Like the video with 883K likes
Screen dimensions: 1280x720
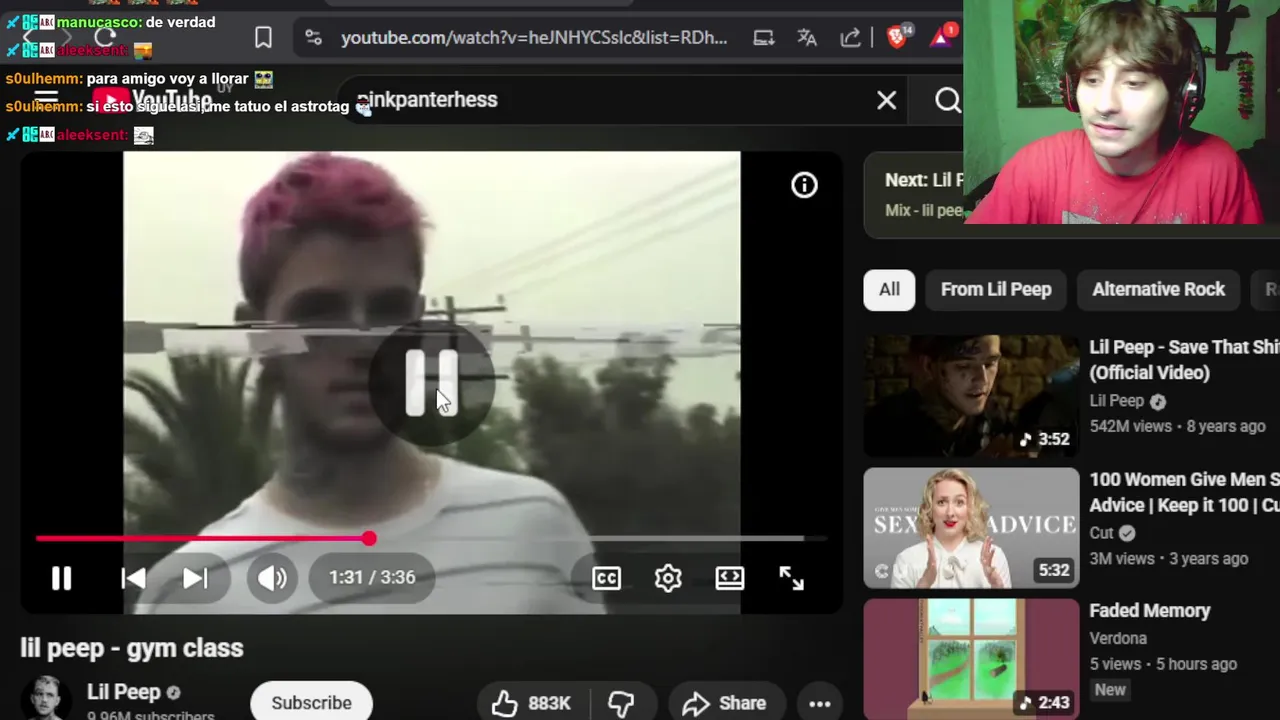click(532, 704)
